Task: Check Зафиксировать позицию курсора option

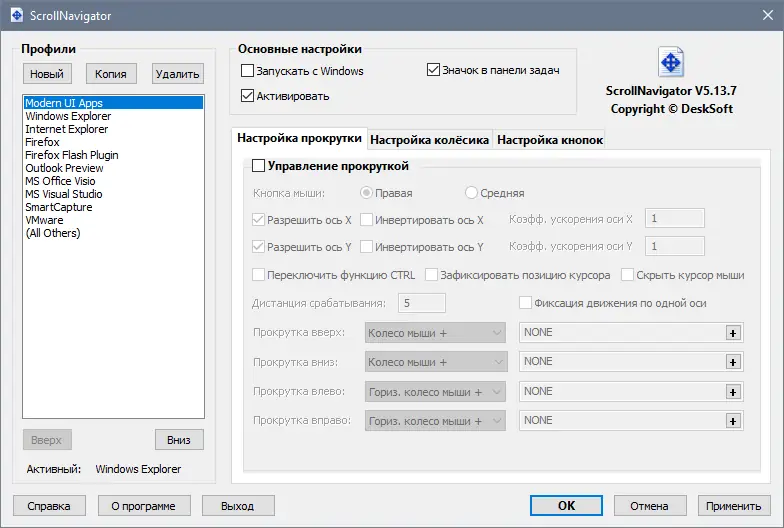Action: point(431,274)
